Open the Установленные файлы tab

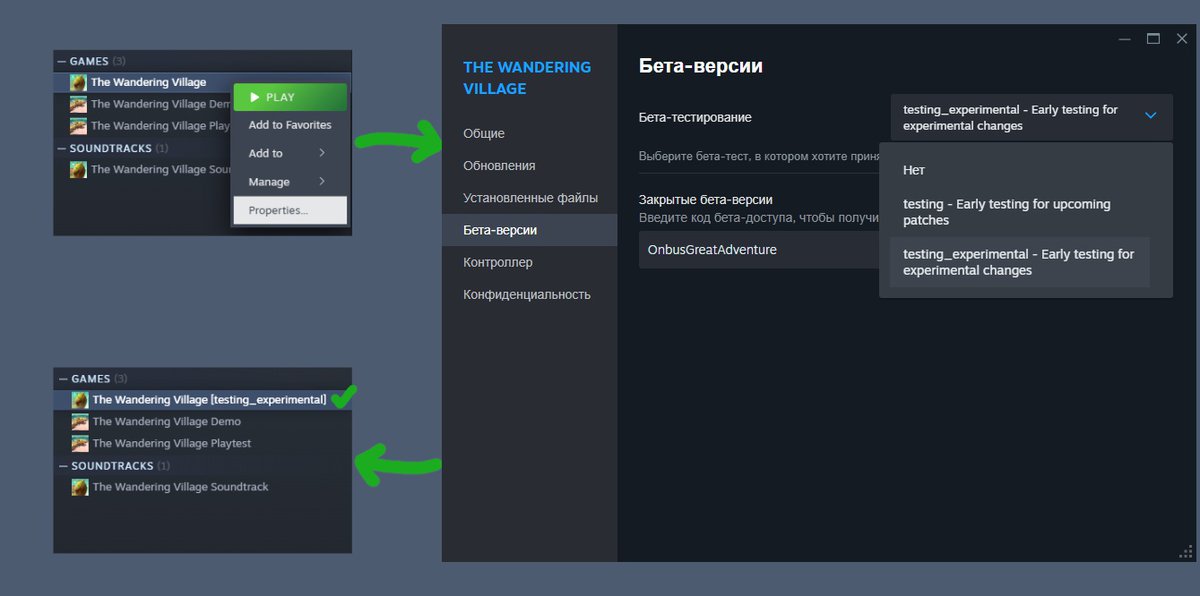(530, 198)
